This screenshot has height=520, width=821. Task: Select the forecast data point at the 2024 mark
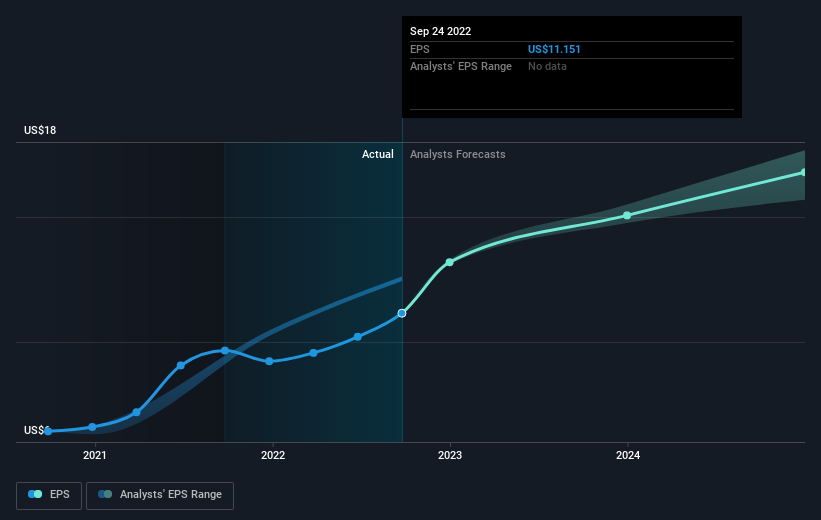627,215
